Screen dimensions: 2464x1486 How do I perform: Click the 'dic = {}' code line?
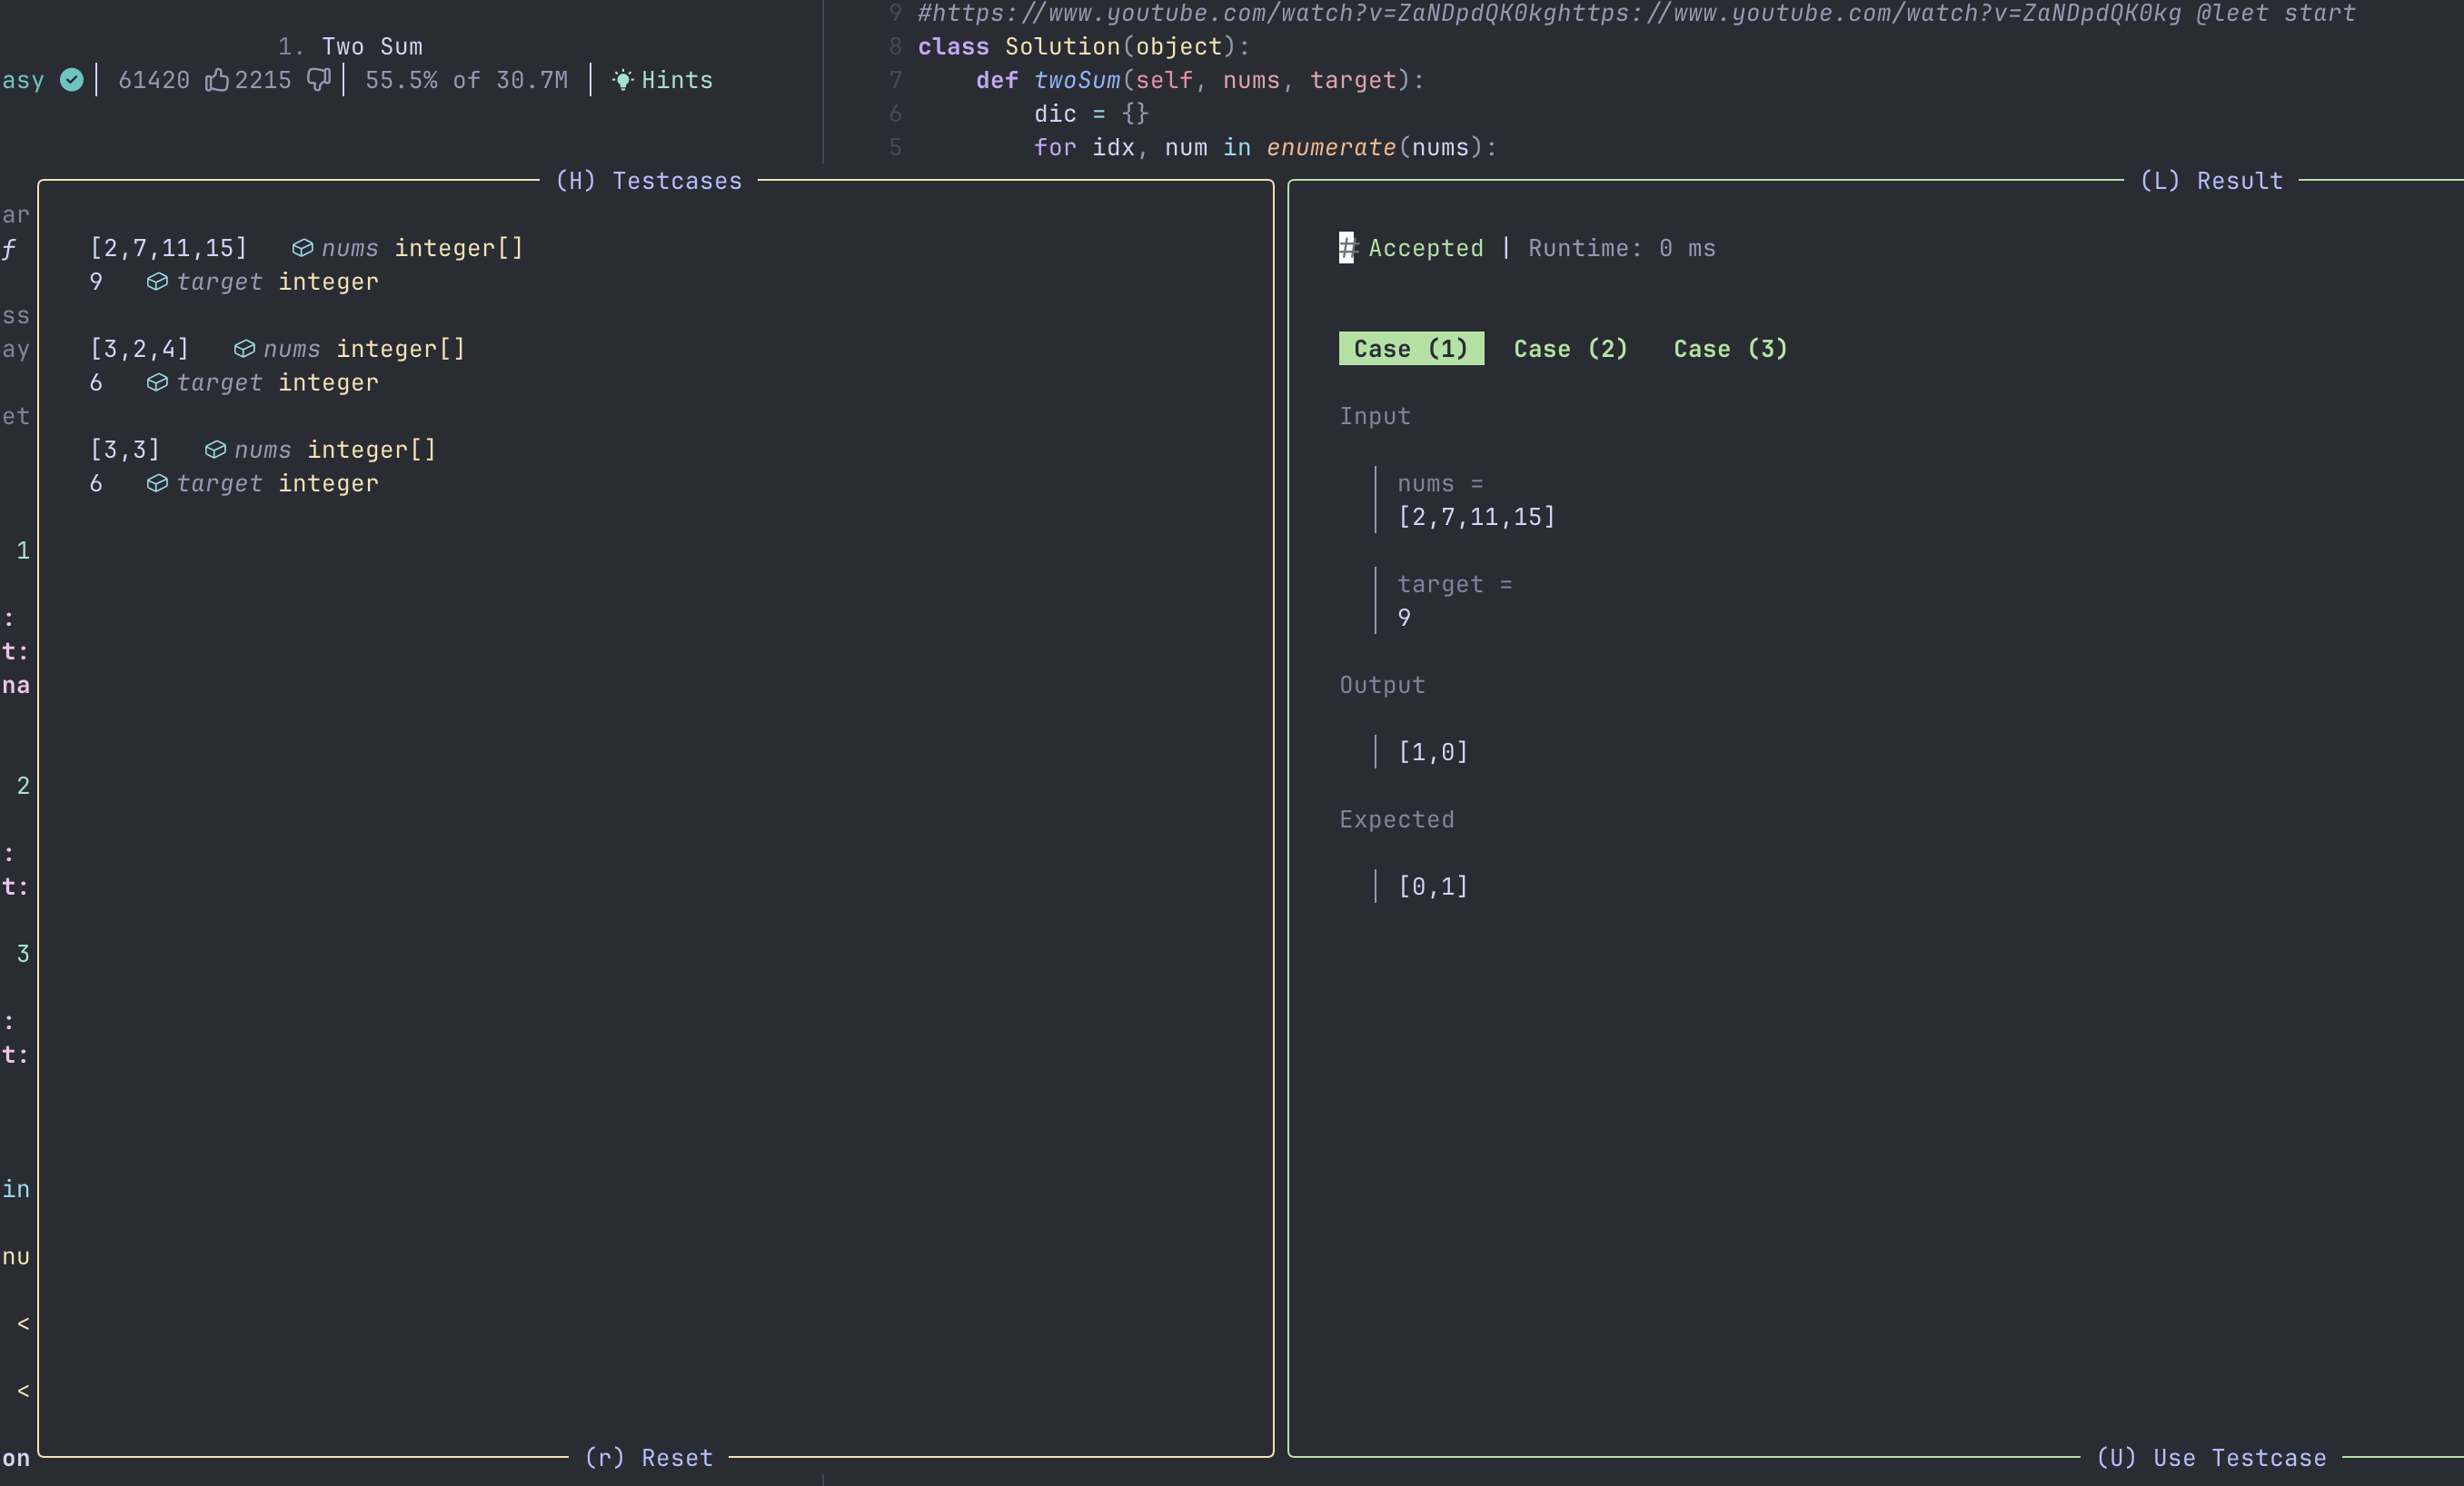(1091, 114)
